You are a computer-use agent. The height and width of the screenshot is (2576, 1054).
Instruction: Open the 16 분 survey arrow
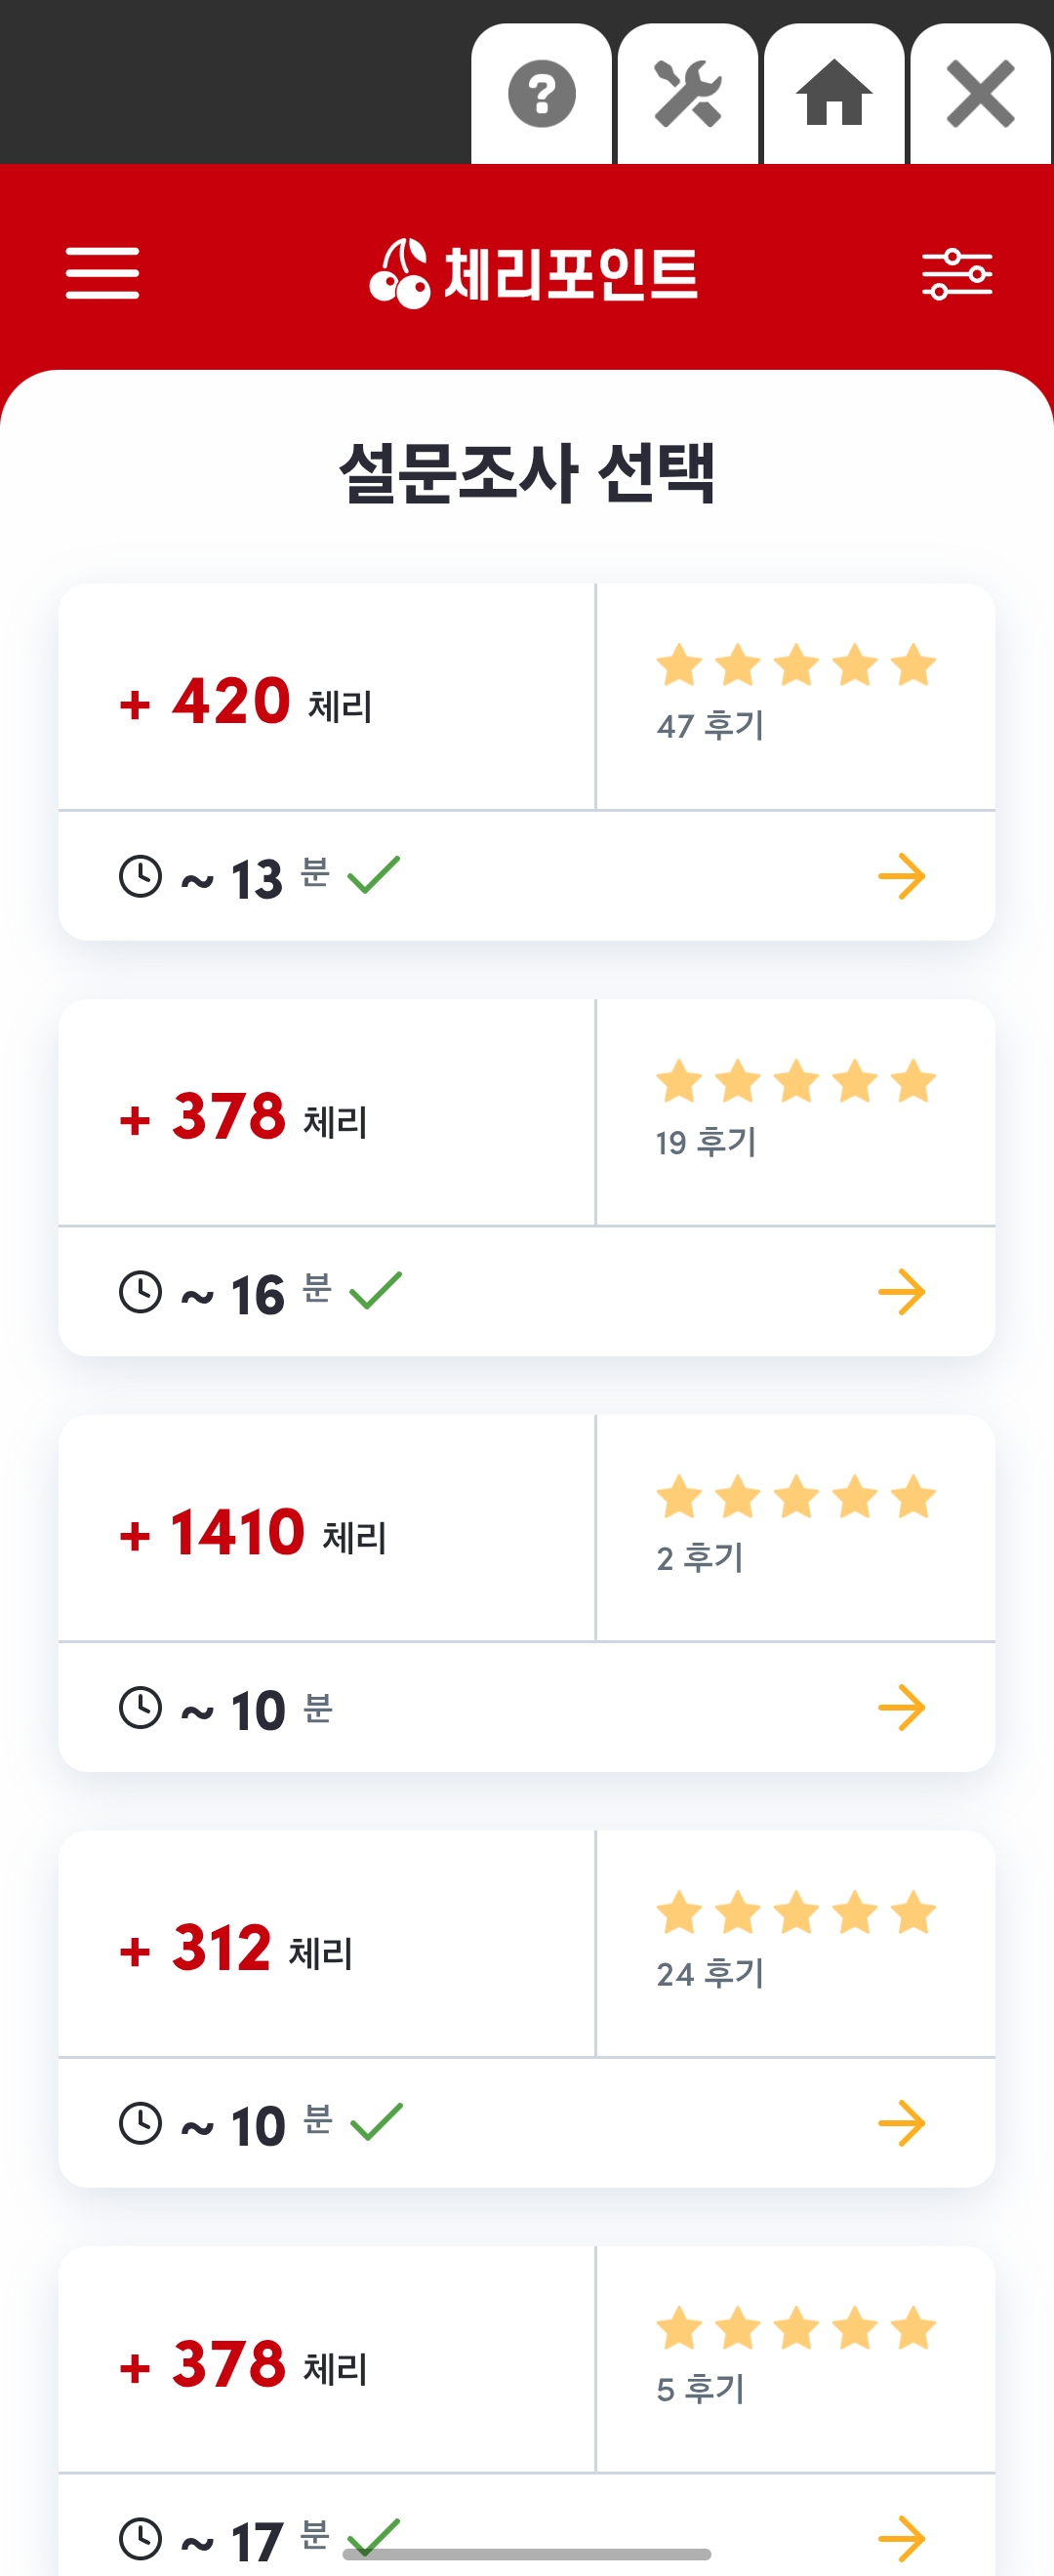(902, 1292)
